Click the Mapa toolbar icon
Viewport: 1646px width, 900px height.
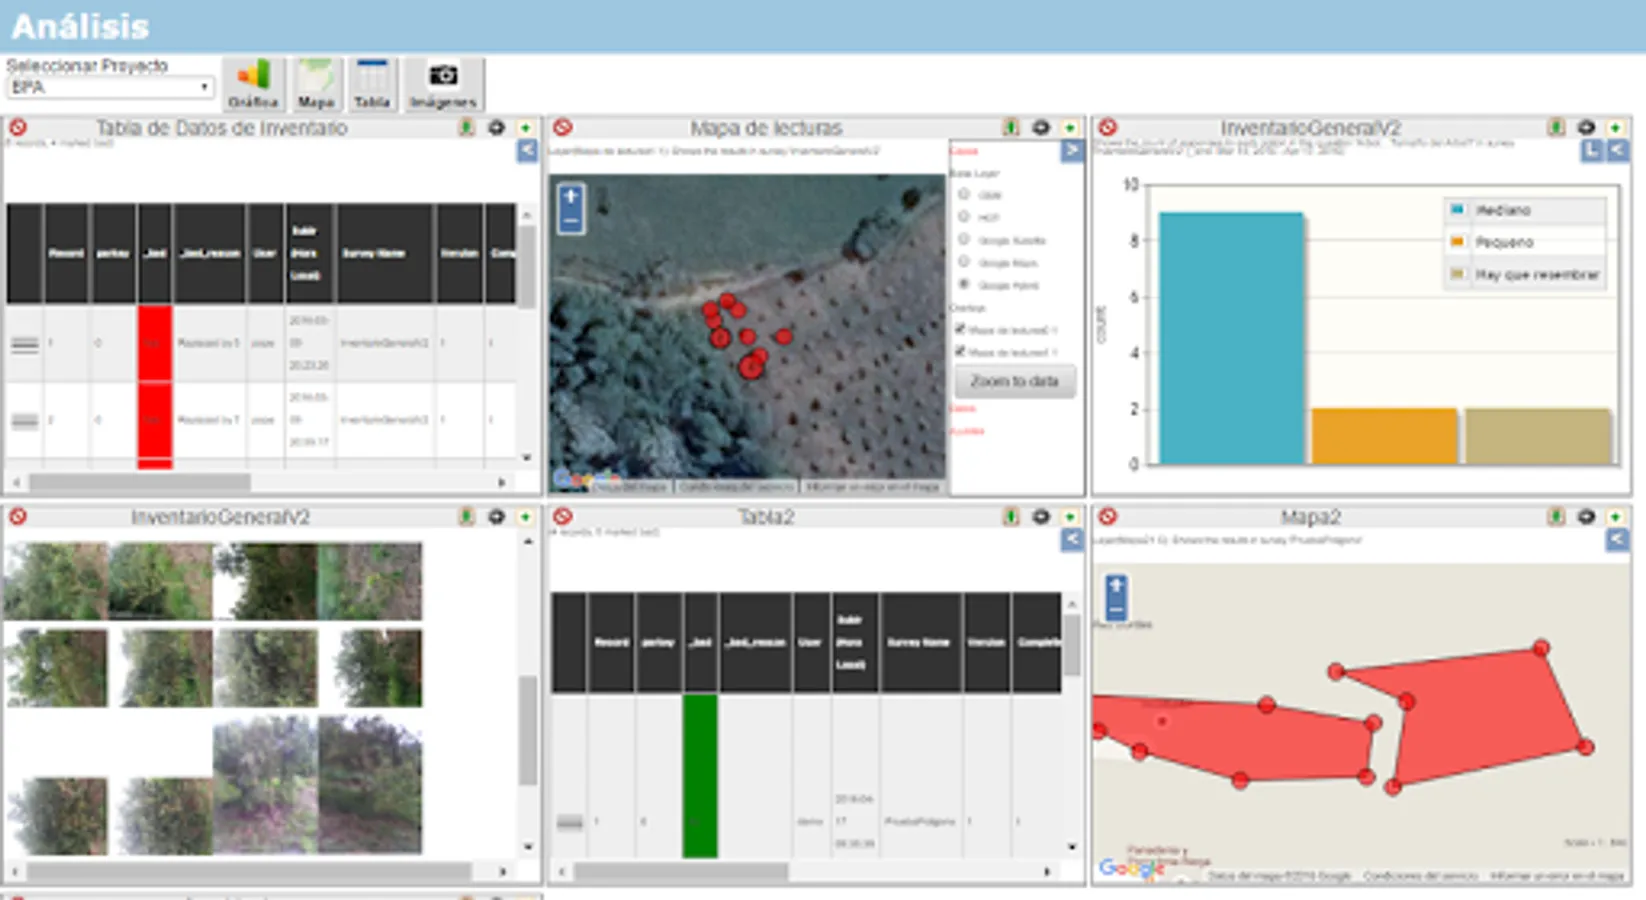click(316, 84)
